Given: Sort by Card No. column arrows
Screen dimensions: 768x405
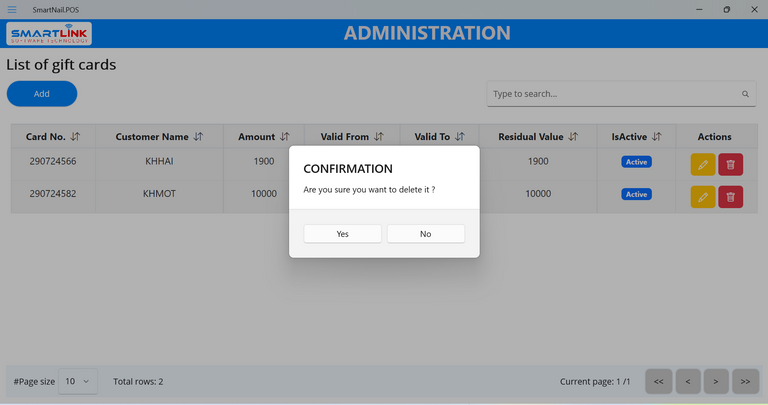Looking at the screenshot, I should coord(76,136).
